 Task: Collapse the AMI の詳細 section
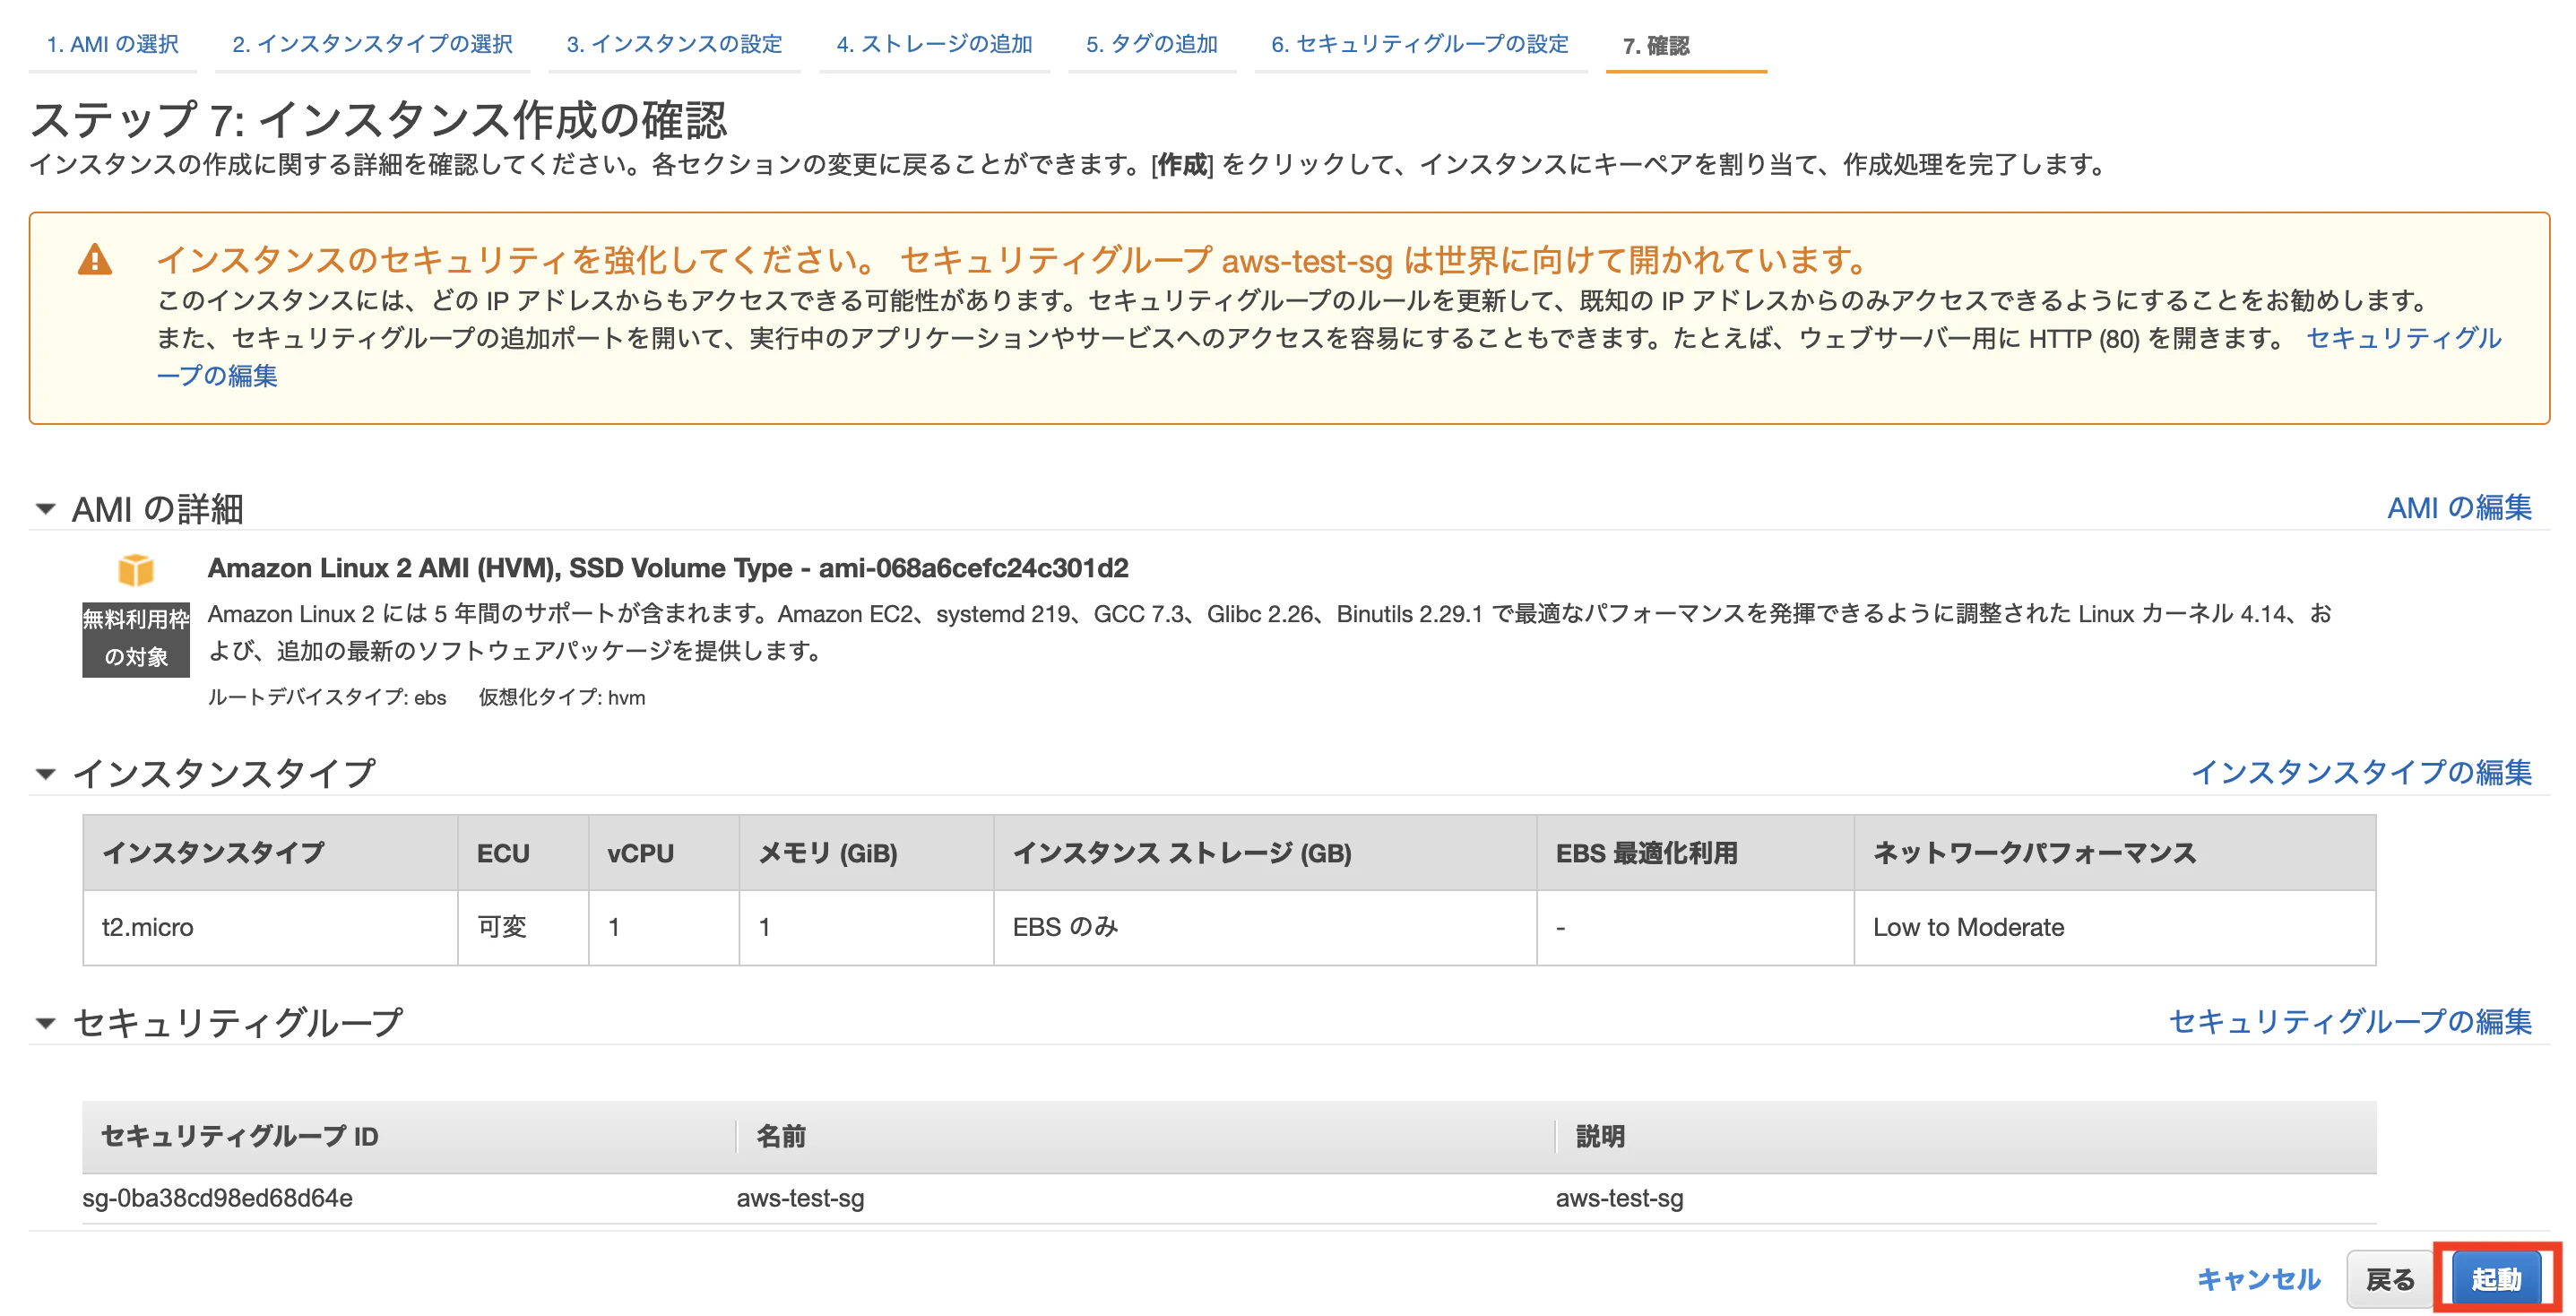pos(45,509)
